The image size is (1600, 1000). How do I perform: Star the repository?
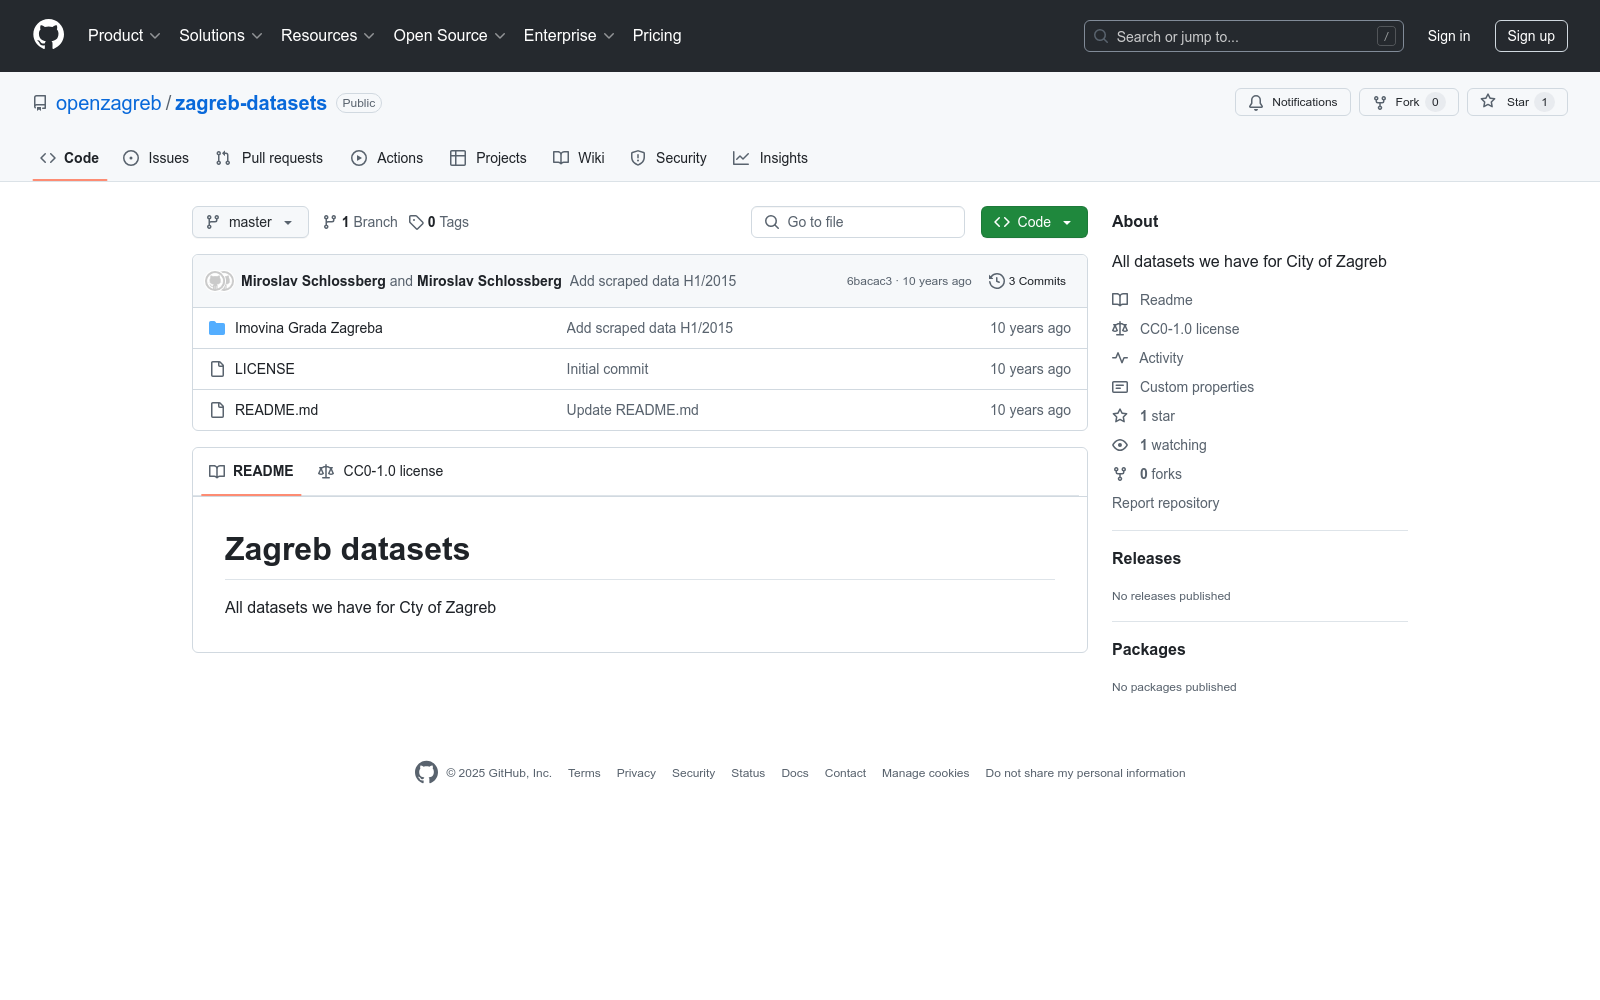tap(1516, 102)
